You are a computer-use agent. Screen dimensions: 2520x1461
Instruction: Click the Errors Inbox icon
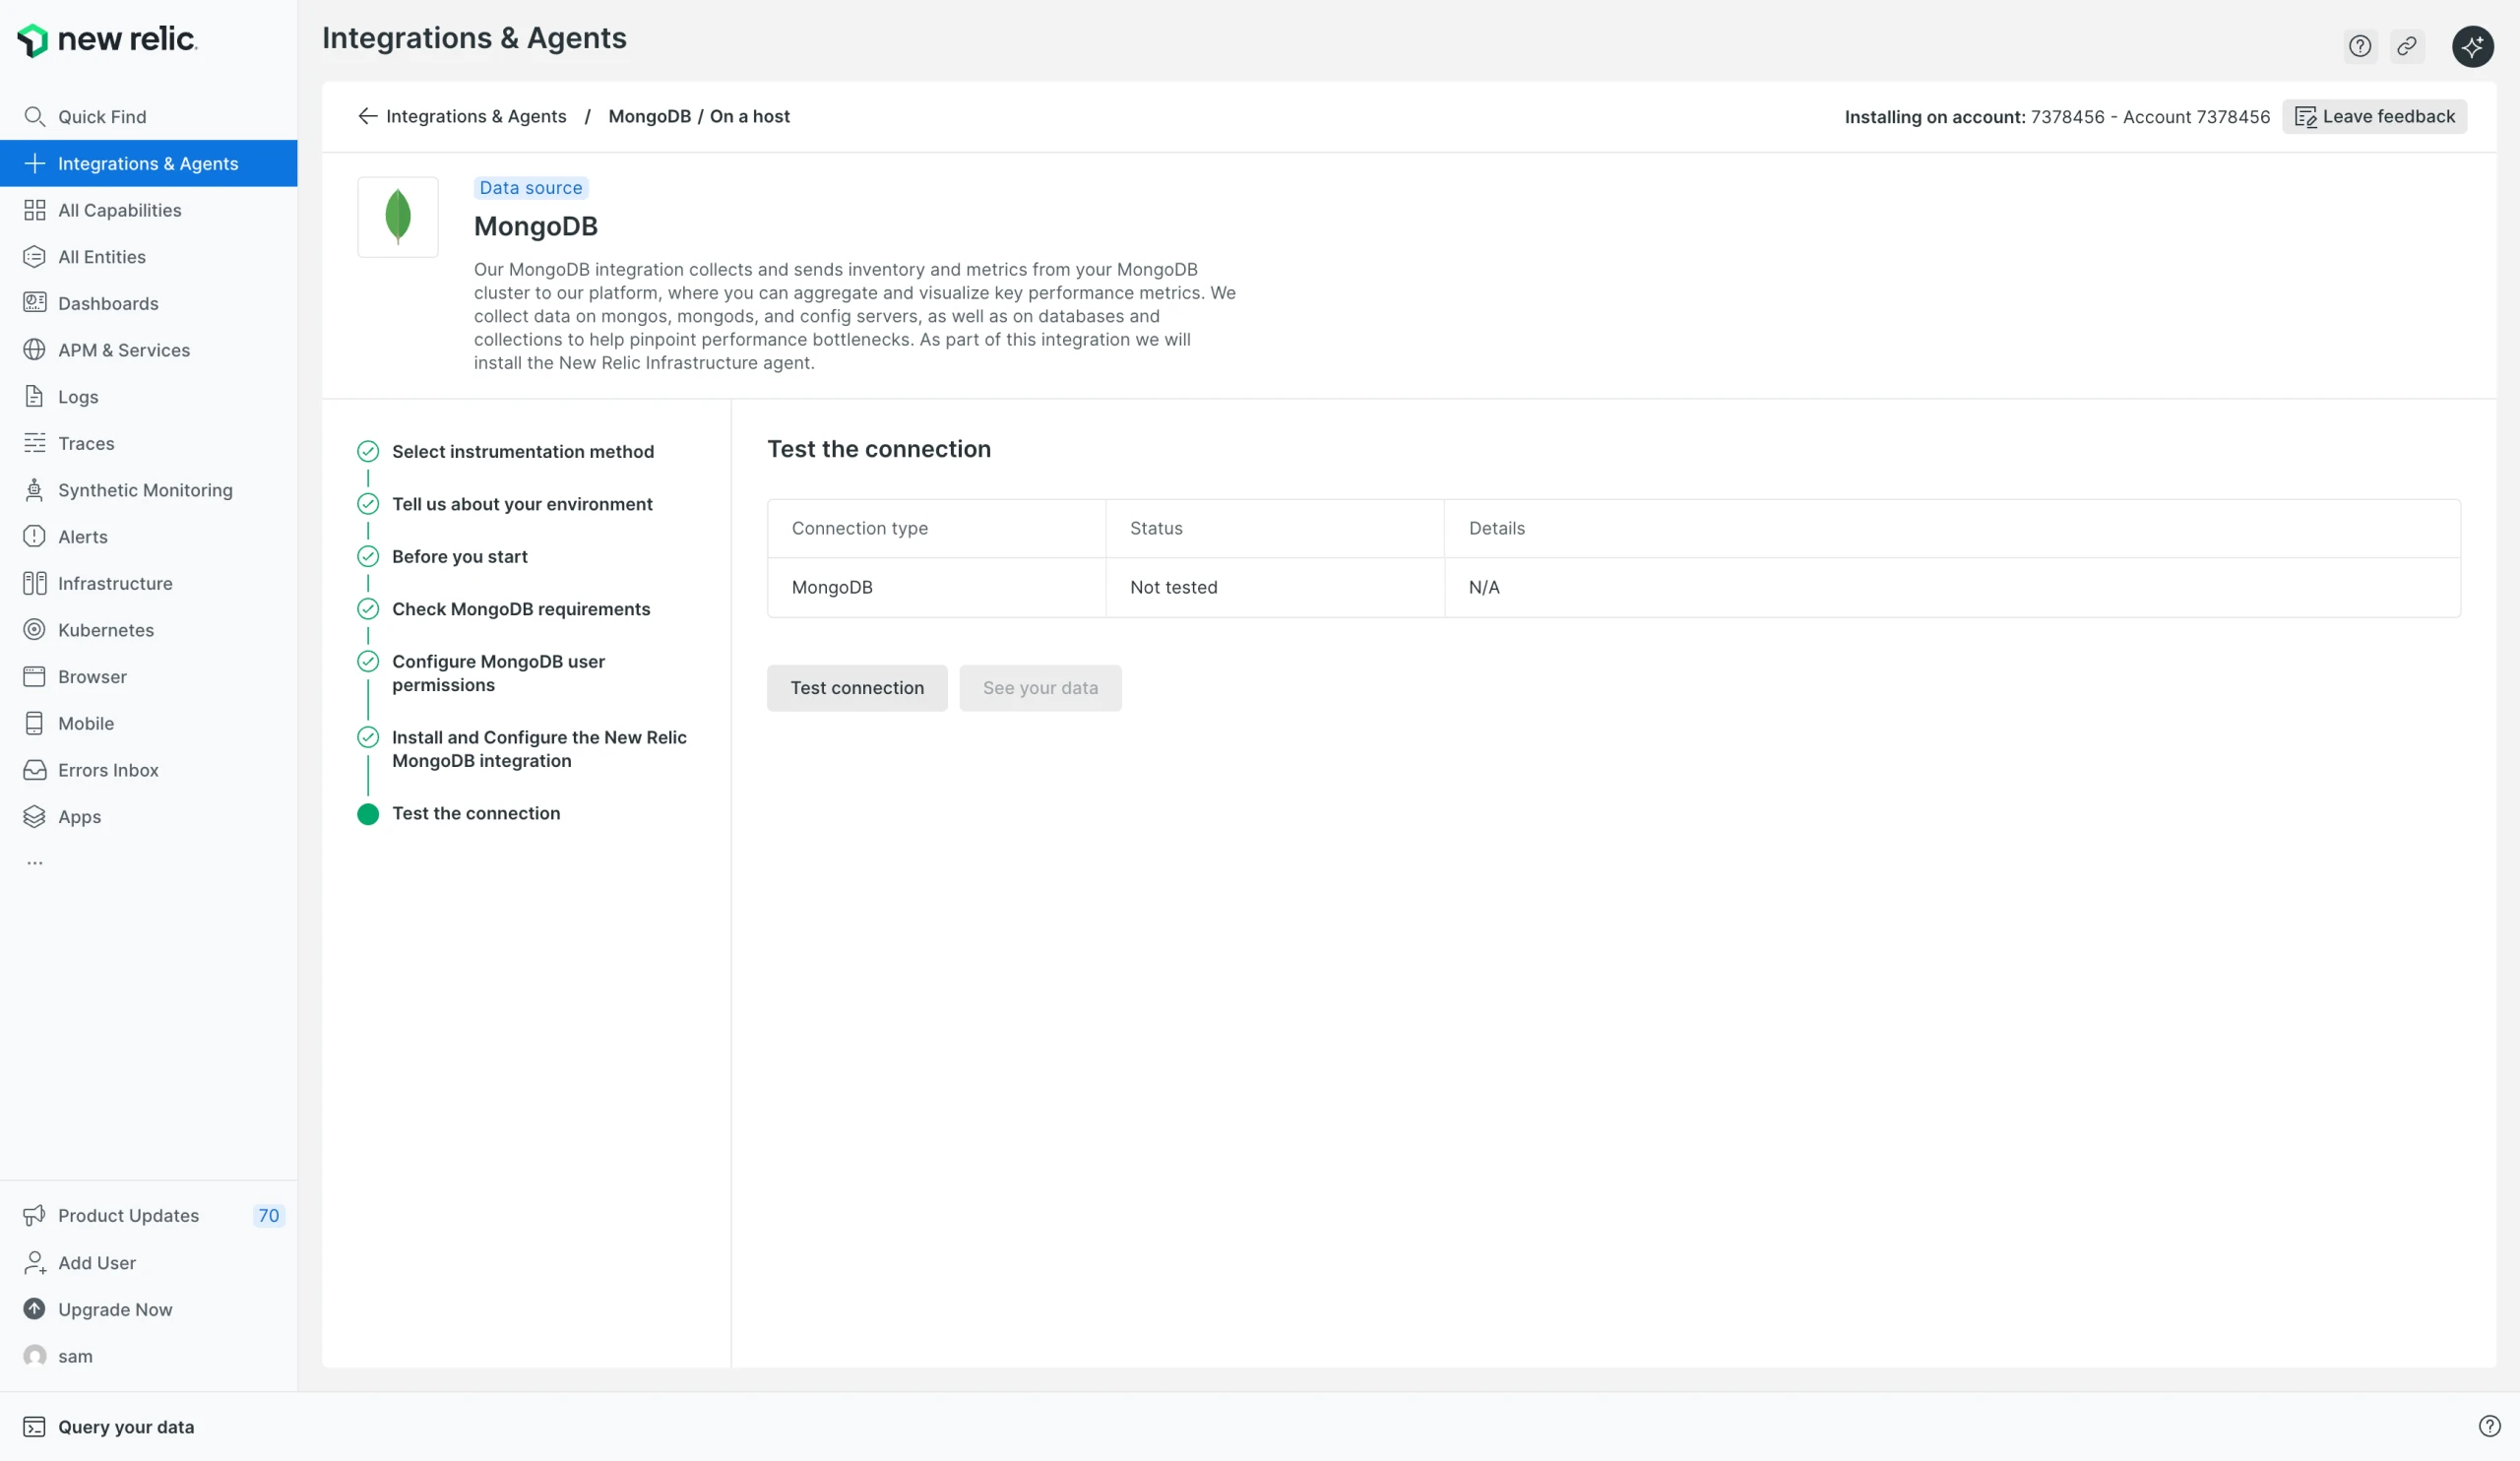pyautogui.click(x=34, y=770)
